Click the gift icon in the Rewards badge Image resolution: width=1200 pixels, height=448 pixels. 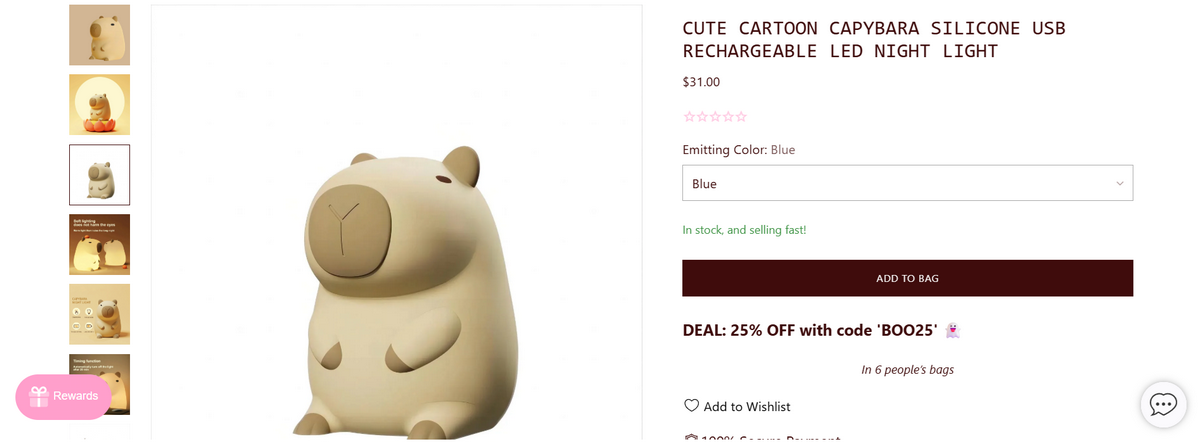tap(39, 396)
